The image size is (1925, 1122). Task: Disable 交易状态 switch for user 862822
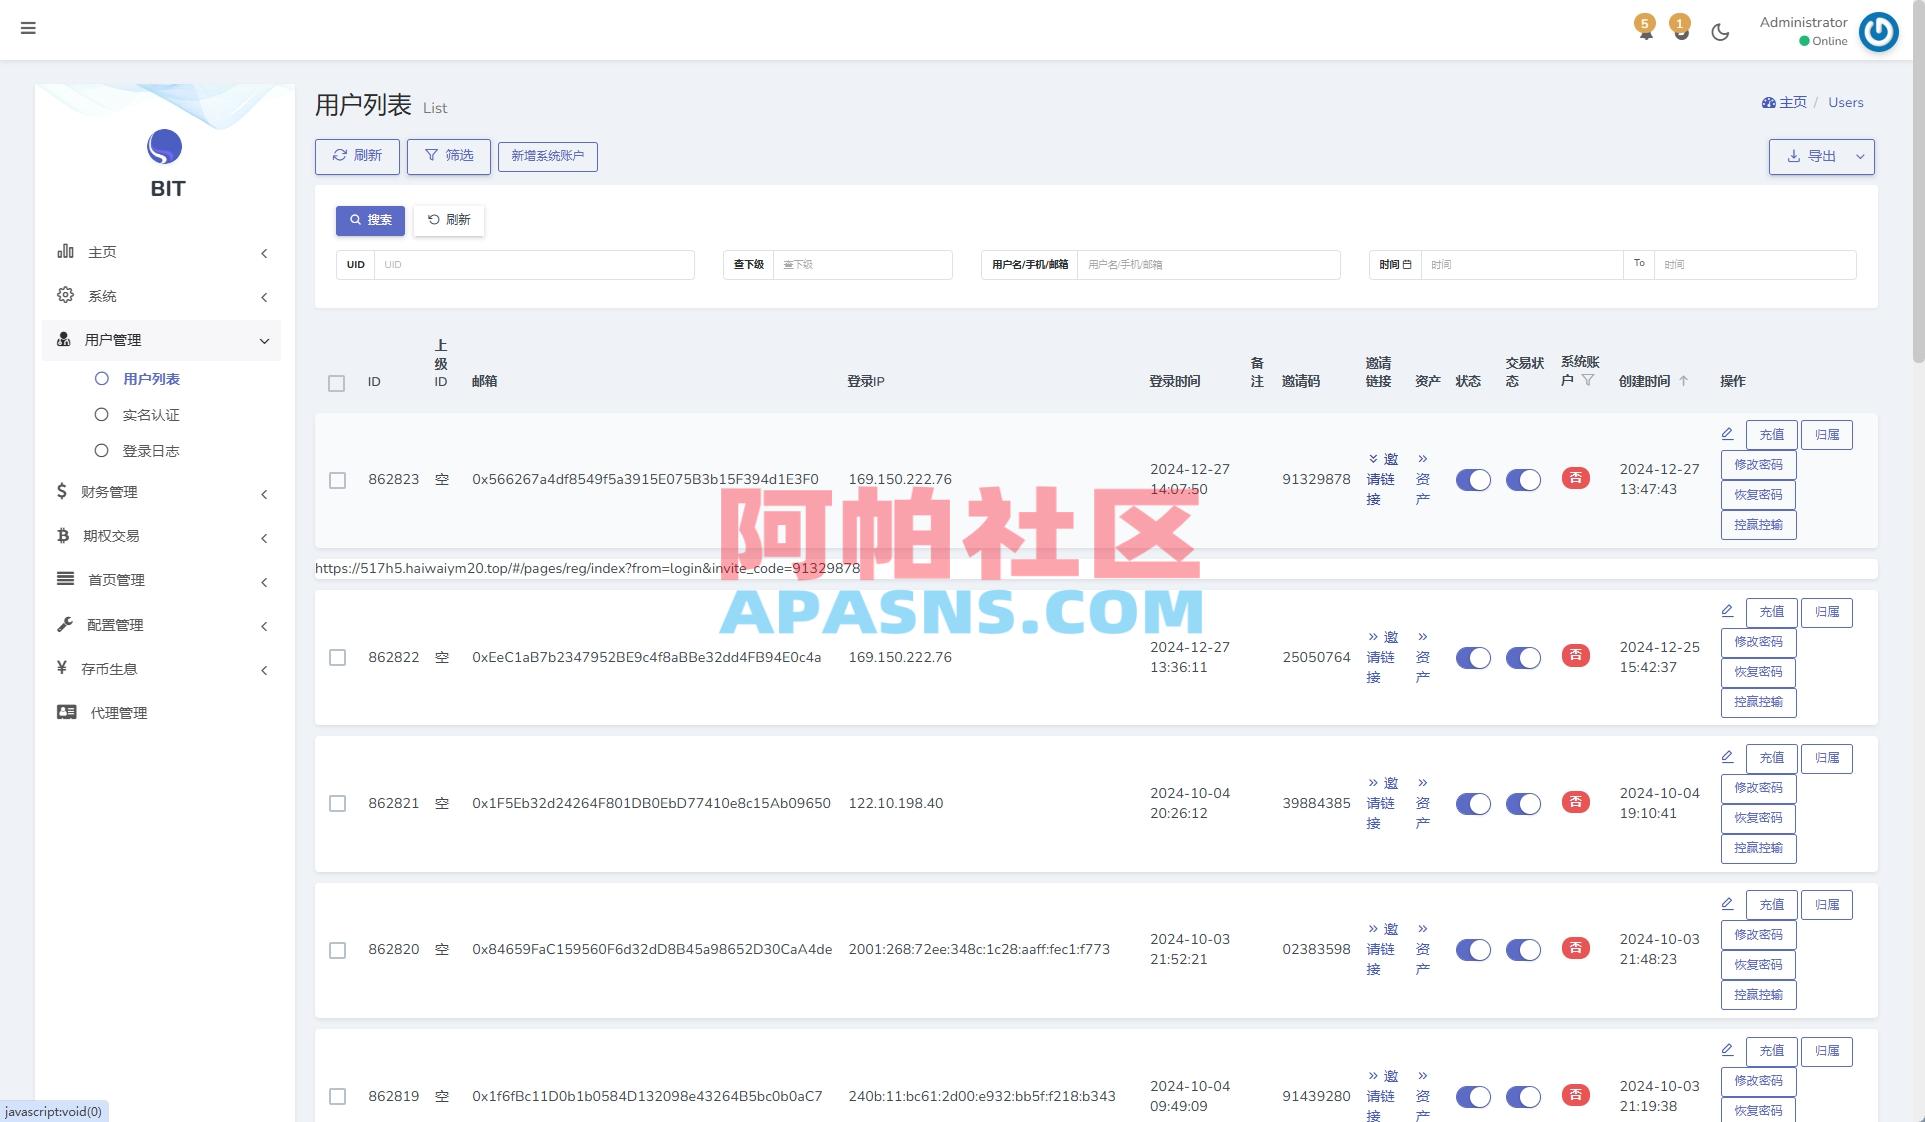pyautogui.click(x=1523, y=658)
